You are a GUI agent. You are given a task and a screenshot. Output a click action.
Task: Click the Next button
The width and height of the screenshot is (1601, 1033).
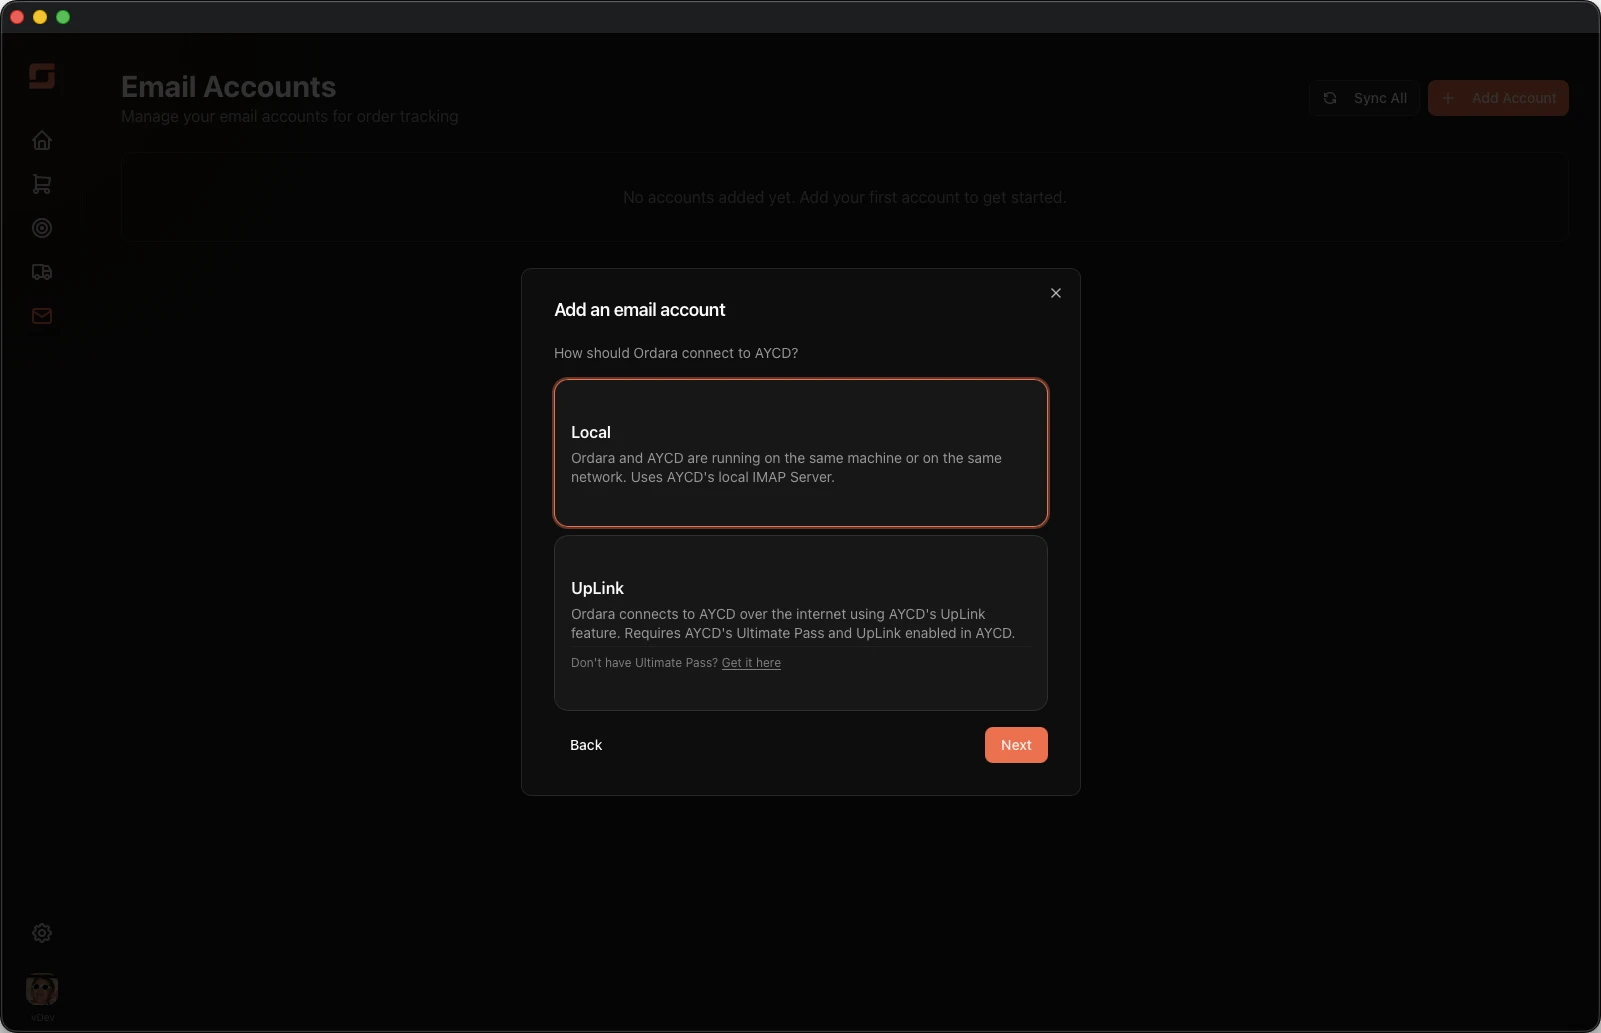coord(1016,745)
